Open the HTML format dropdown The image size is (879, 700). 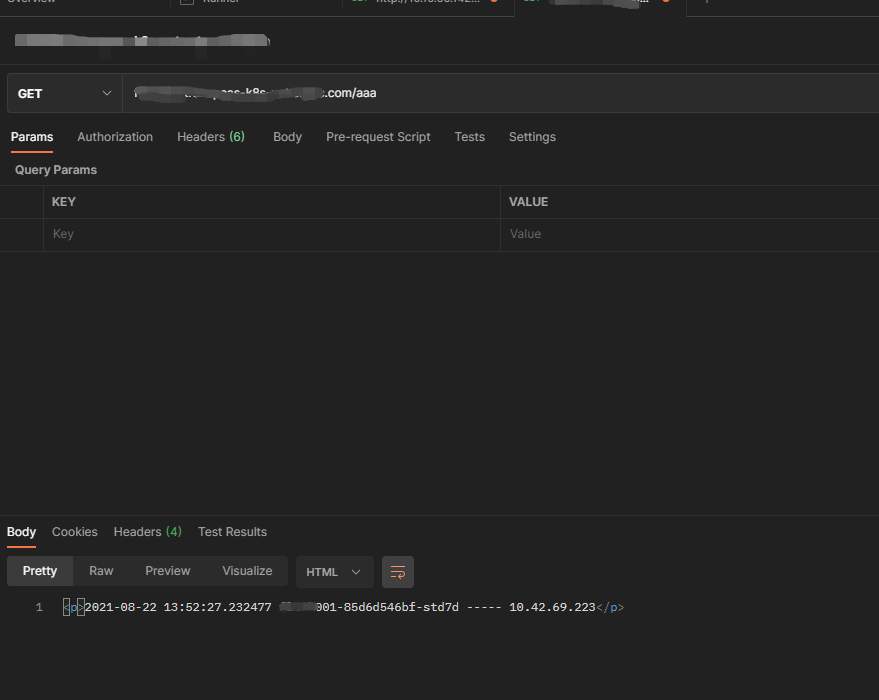coord(335,572)
